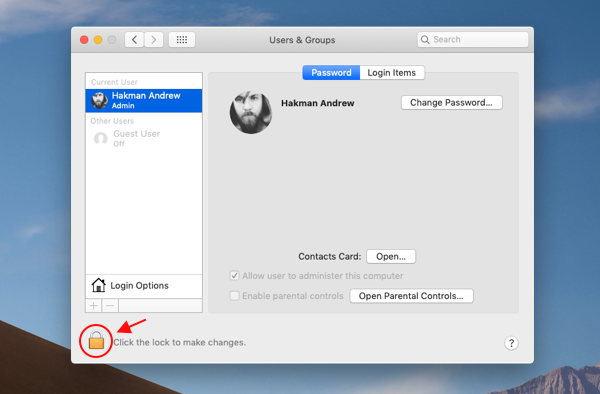Open the Contacts Card
Image resolution: width=600 pixels, height=394 pixels.
click(391, 256)
